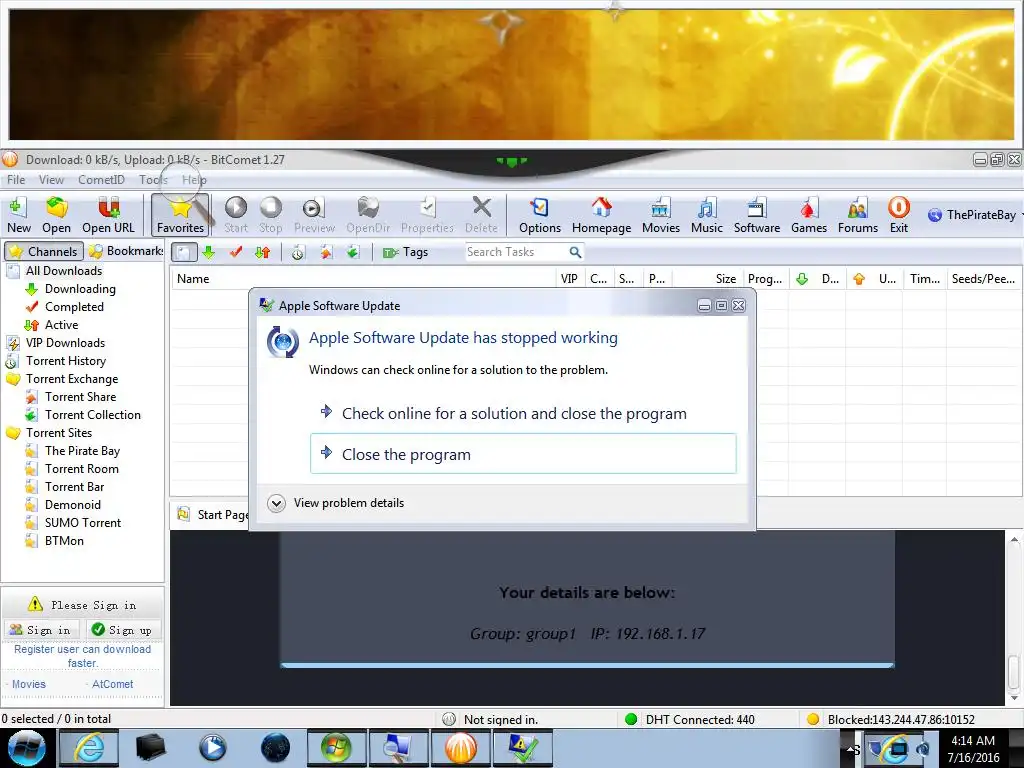
Task: Click the Stop task toolbar icon
Action: 270,215
